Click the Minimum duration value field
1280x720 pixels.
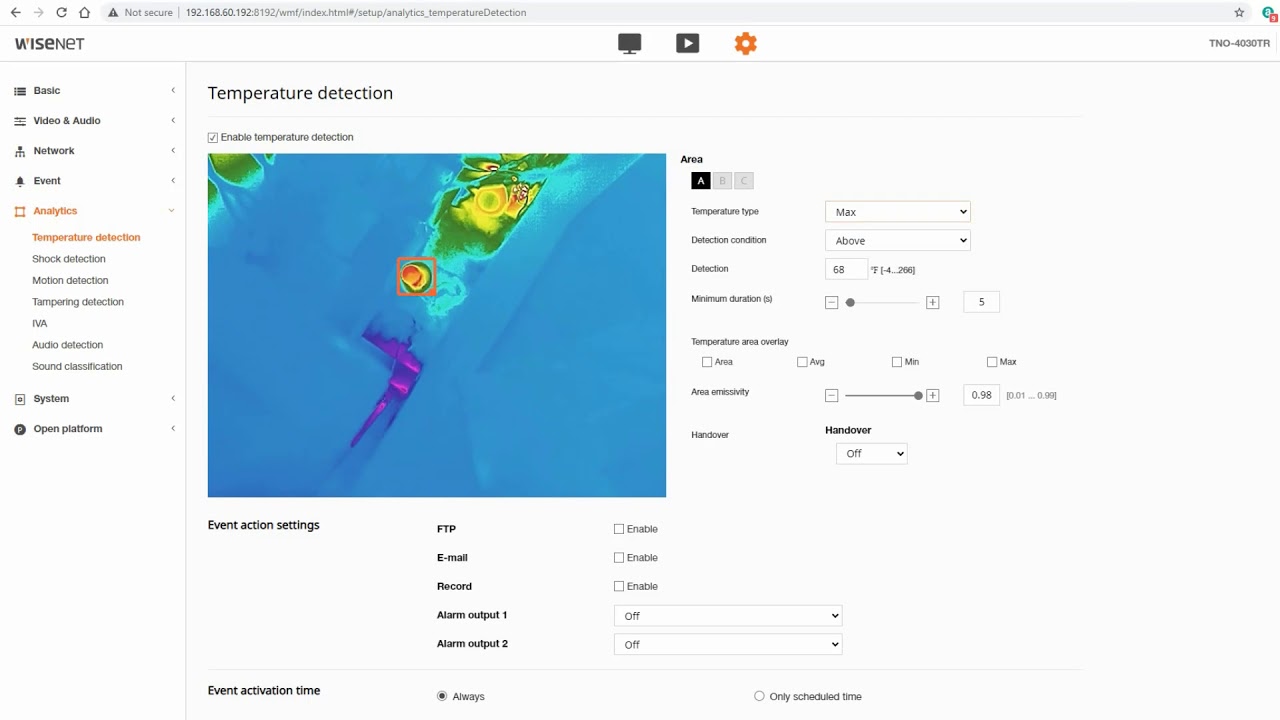981,302
